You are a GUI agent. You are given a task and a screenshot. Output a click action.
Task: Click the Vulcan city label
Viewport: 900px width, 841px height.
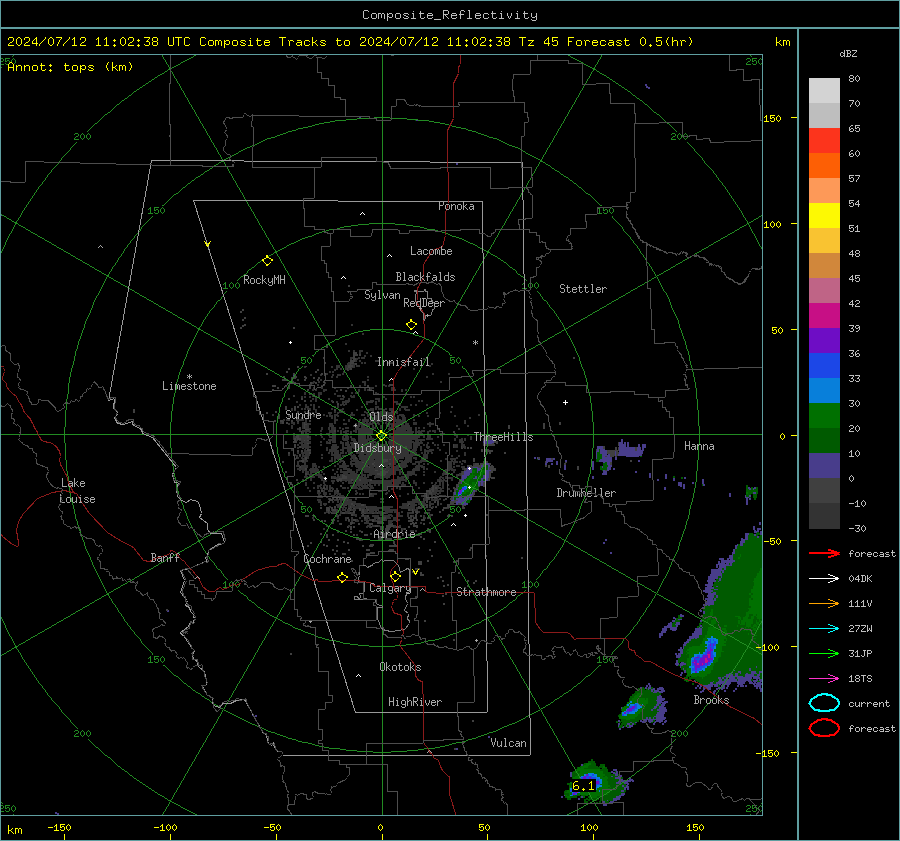[x=509, y=743]
